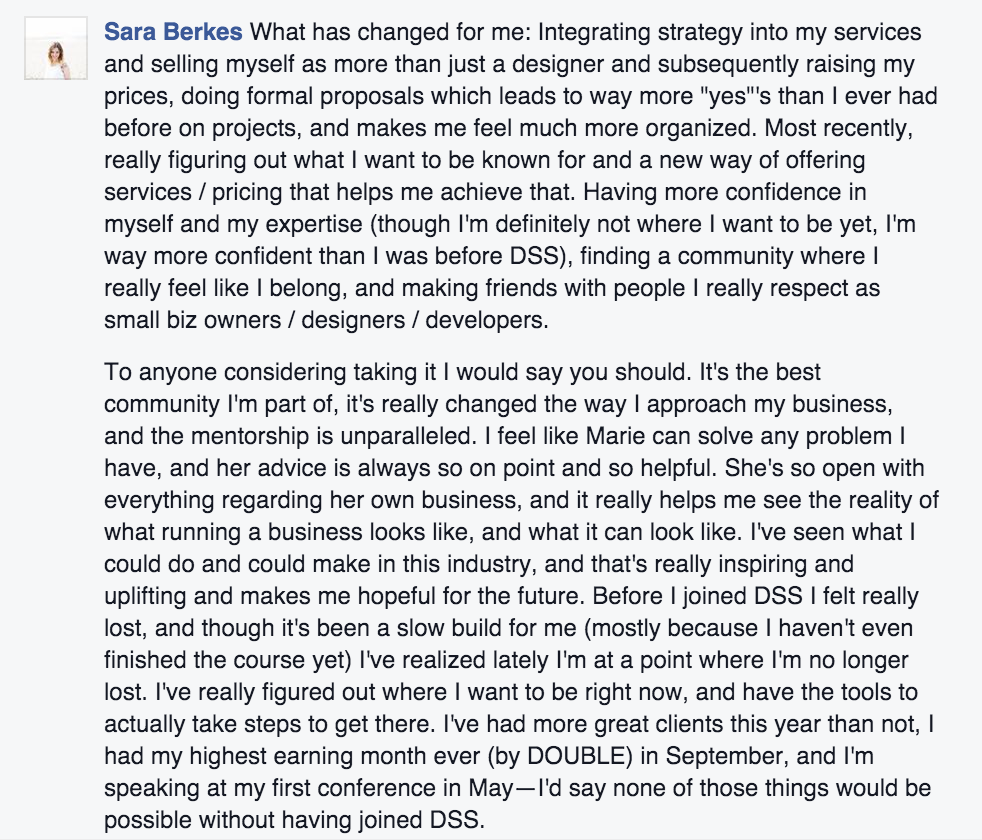
Task: Click the capitalized word "DOUBLE"
Action: [575, 755]
